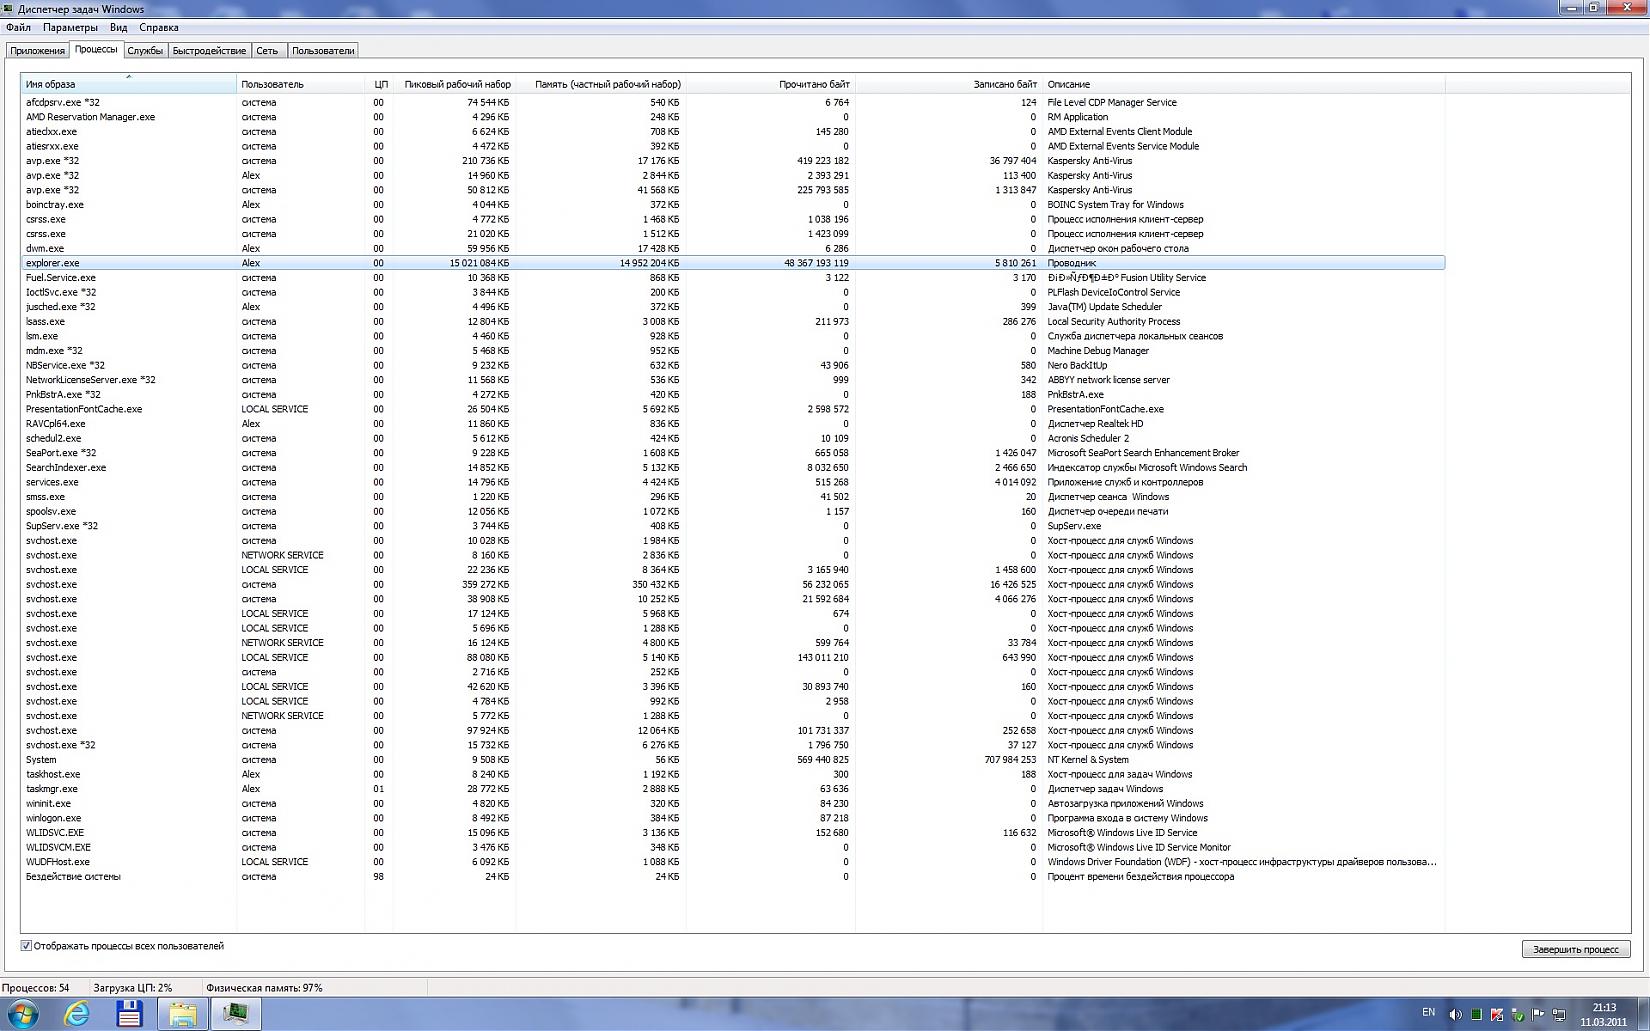Click the network connection tray icon
The width and height of the screenshot is (1650, 1031).
point(1559,1014)
